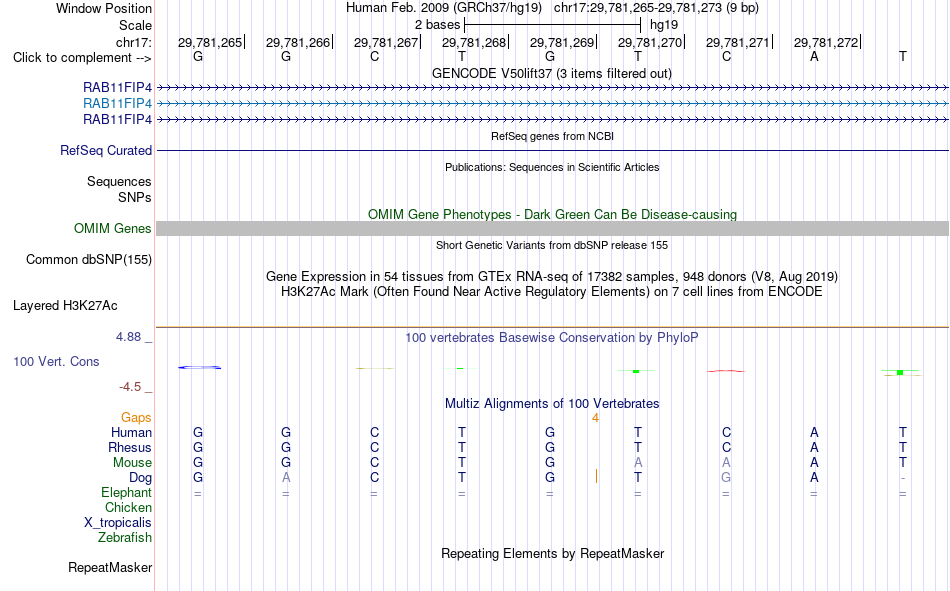
Task: Select the X_tropicalis species label
Action: tap(118, 523)
